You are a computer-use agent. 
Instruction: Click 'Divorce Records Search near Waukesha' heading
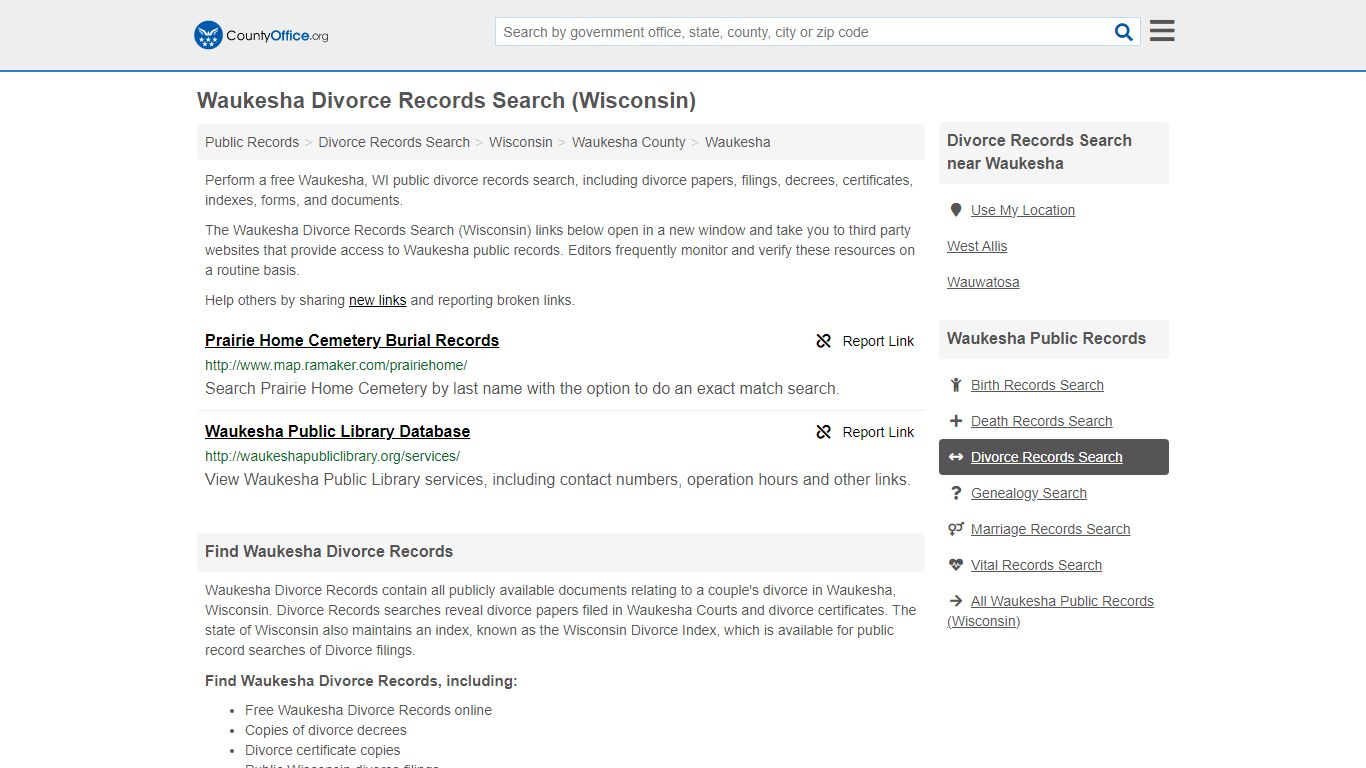[x=1039, y=152]
